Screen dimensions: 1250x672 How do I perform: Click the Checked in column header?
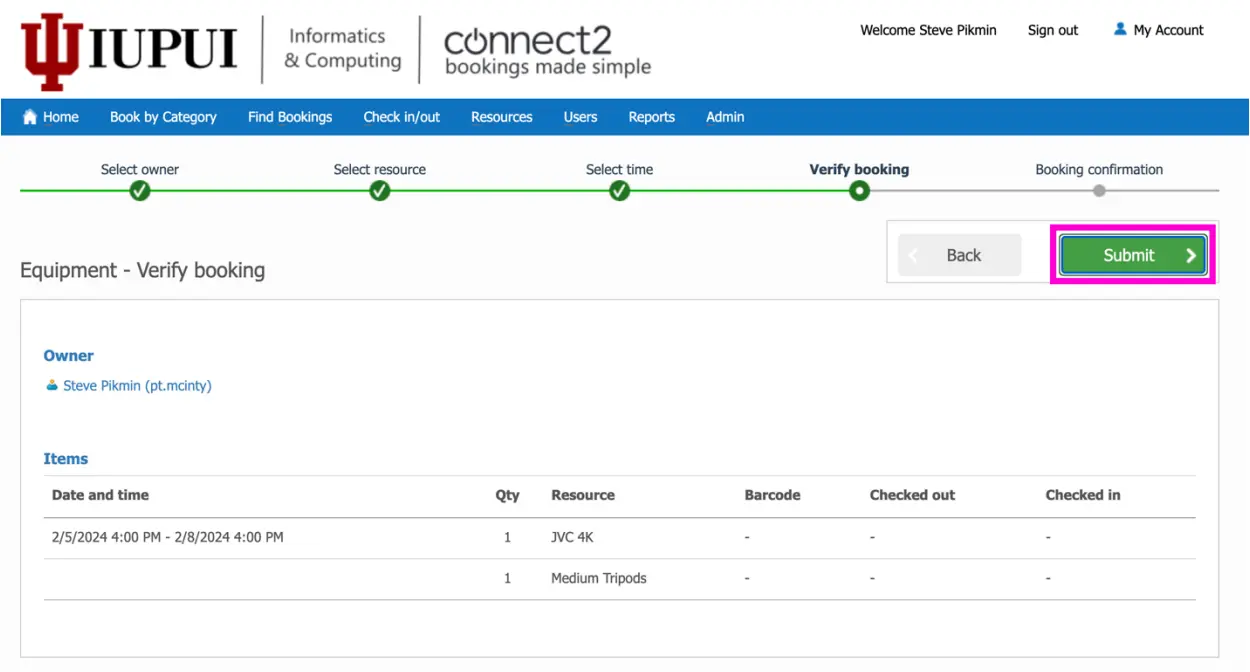coord(1083,495)
